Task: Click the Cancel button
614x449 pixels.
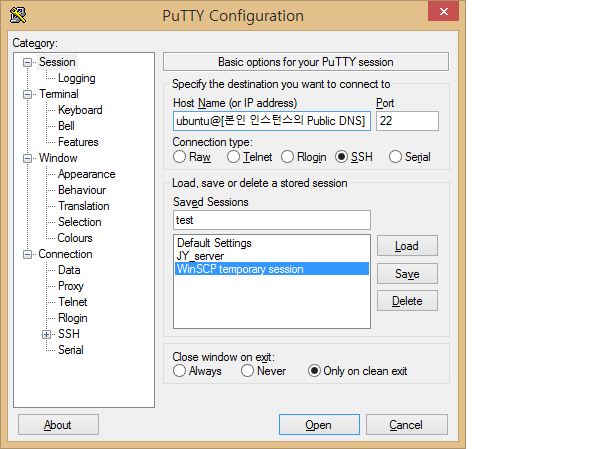Action: (406, 425)
